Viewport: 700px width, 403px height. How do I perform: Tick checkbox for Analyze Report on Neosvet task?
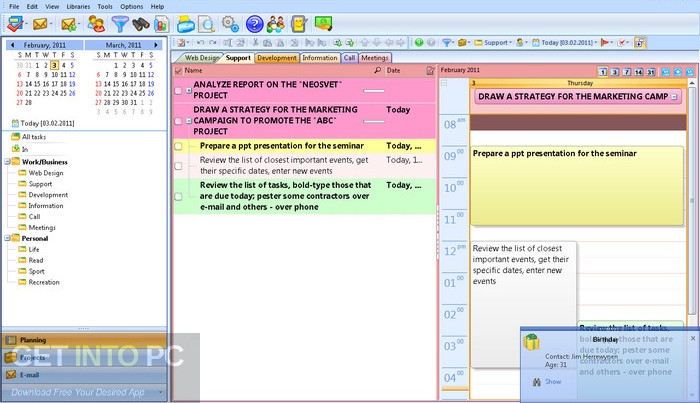pyautogui.click(x=178, y=91)
